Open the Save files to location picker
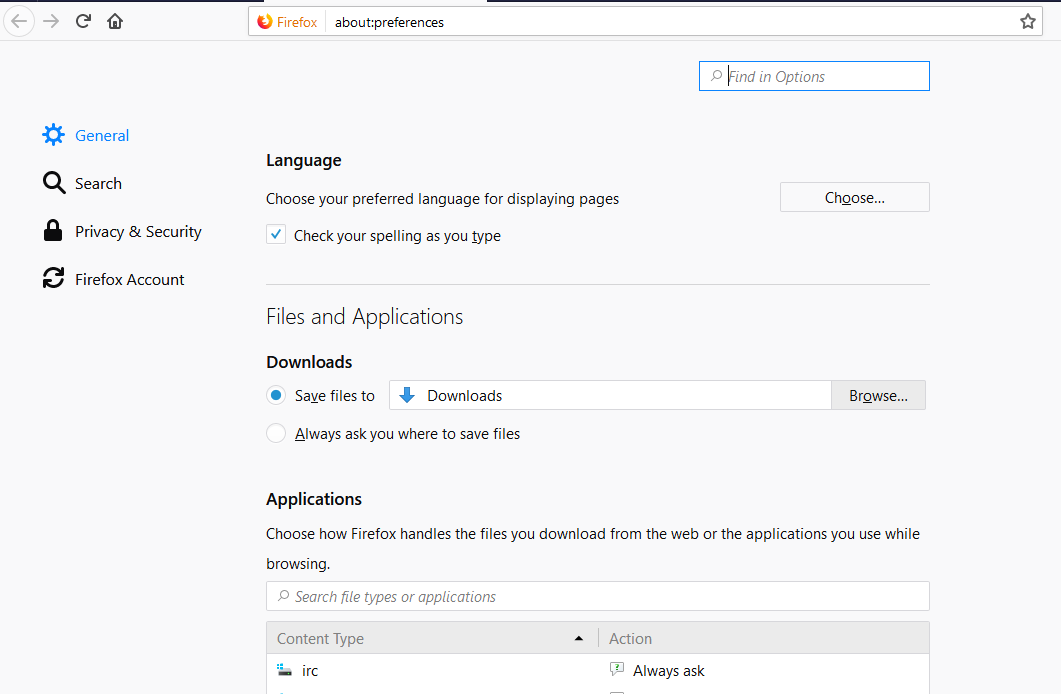 [x=610, y=395]
